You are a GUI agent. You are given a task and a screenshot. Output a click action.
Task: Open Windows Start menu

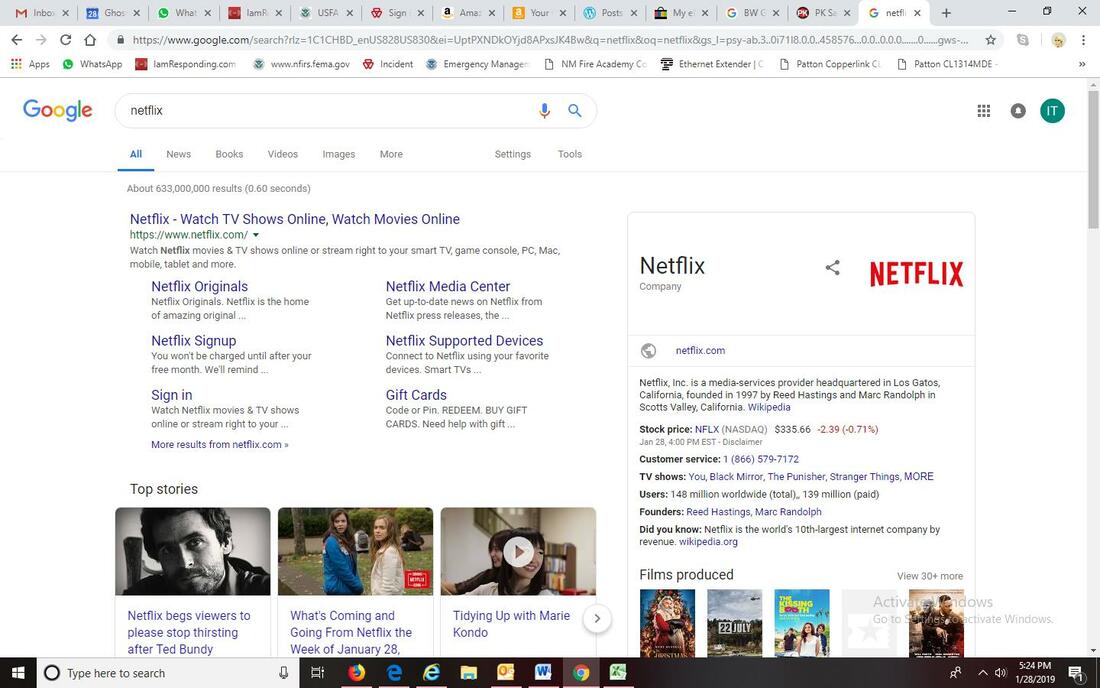18,673
